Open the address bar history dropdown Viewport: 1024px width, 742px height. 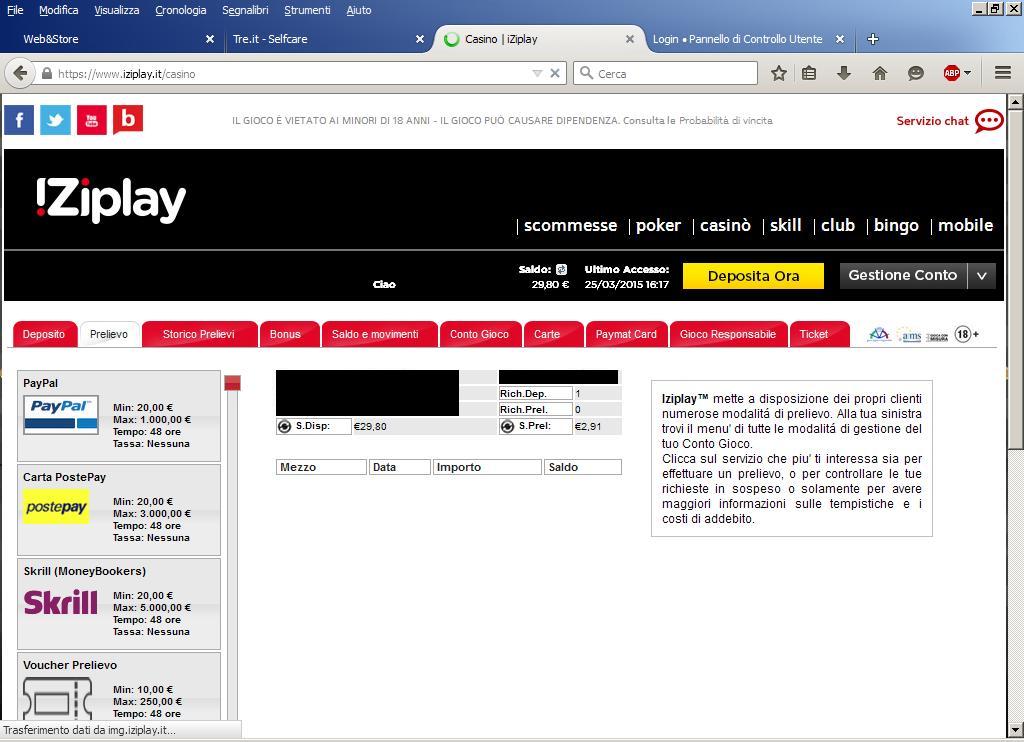pos(537,73)
